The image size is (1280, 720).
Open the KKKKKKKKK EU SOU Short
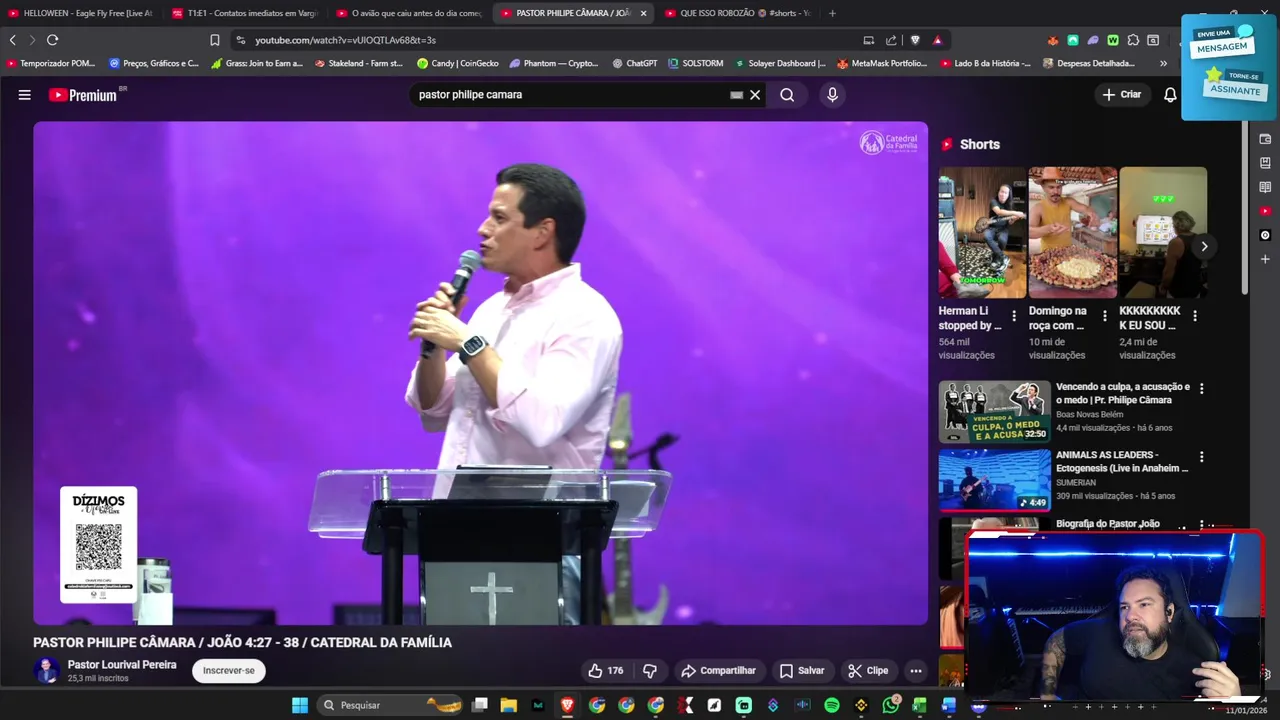(x=1163, y=233)
